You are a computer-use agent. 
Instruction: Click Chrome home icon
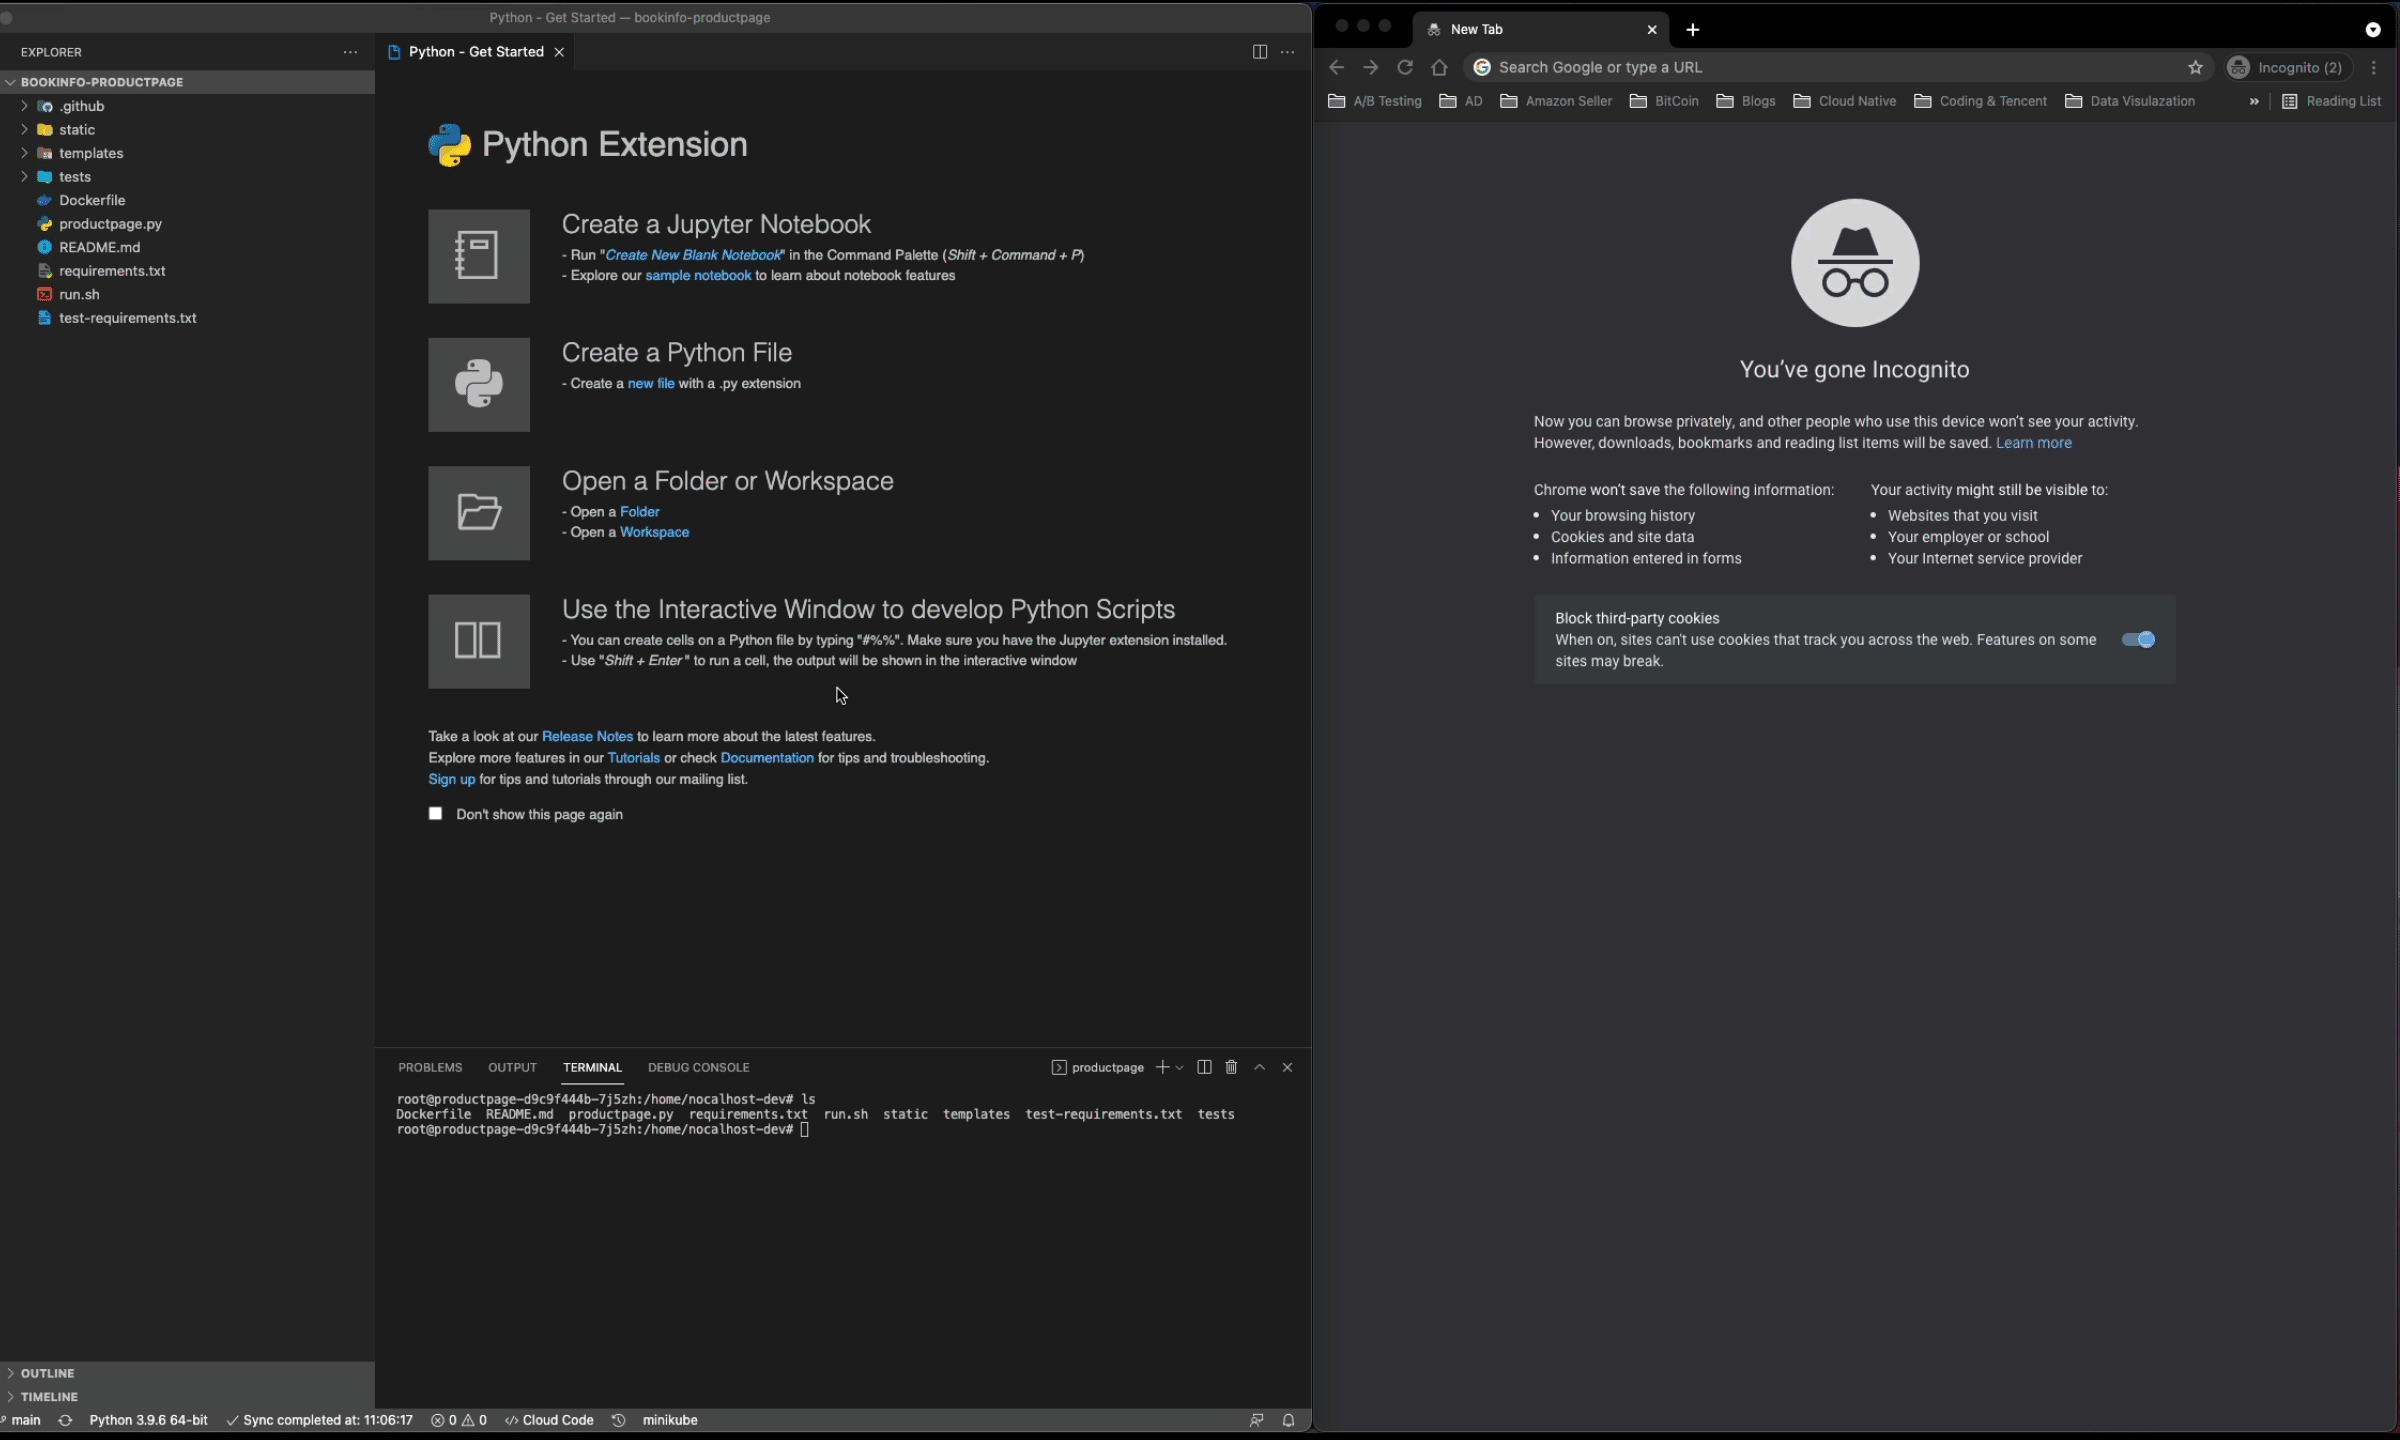pyautogui.click(x=1439, y=67)
